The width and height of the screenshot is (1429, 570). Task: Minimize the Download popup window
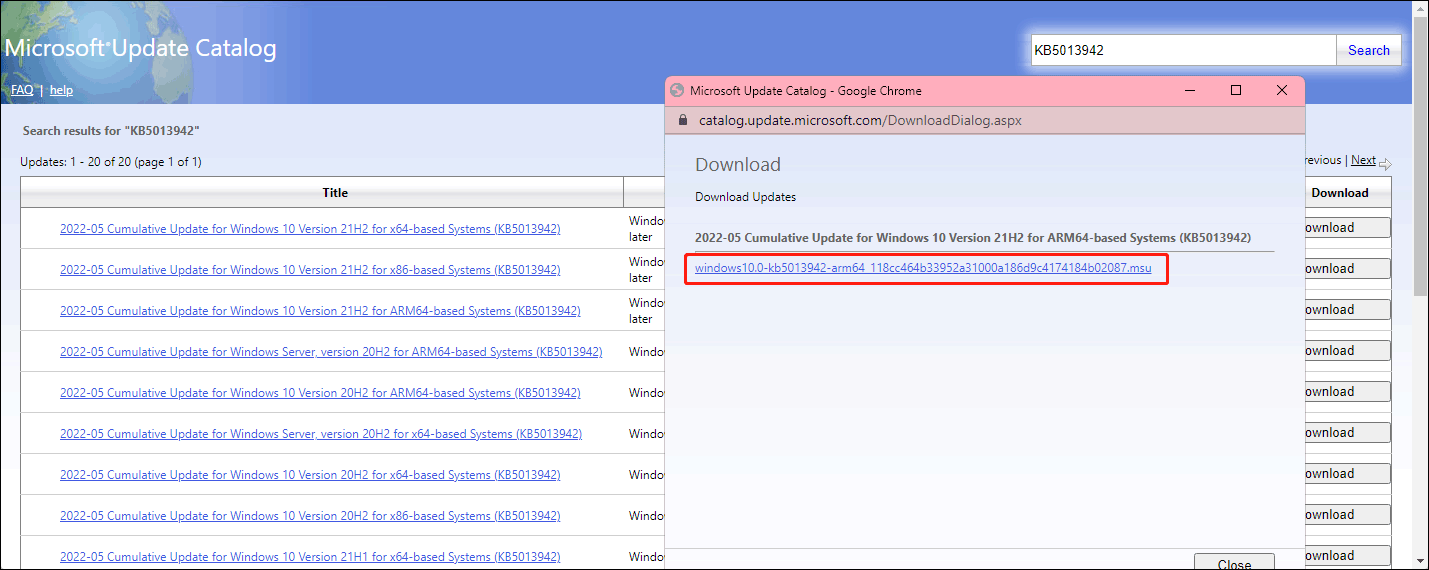(x=1190, y=90)
